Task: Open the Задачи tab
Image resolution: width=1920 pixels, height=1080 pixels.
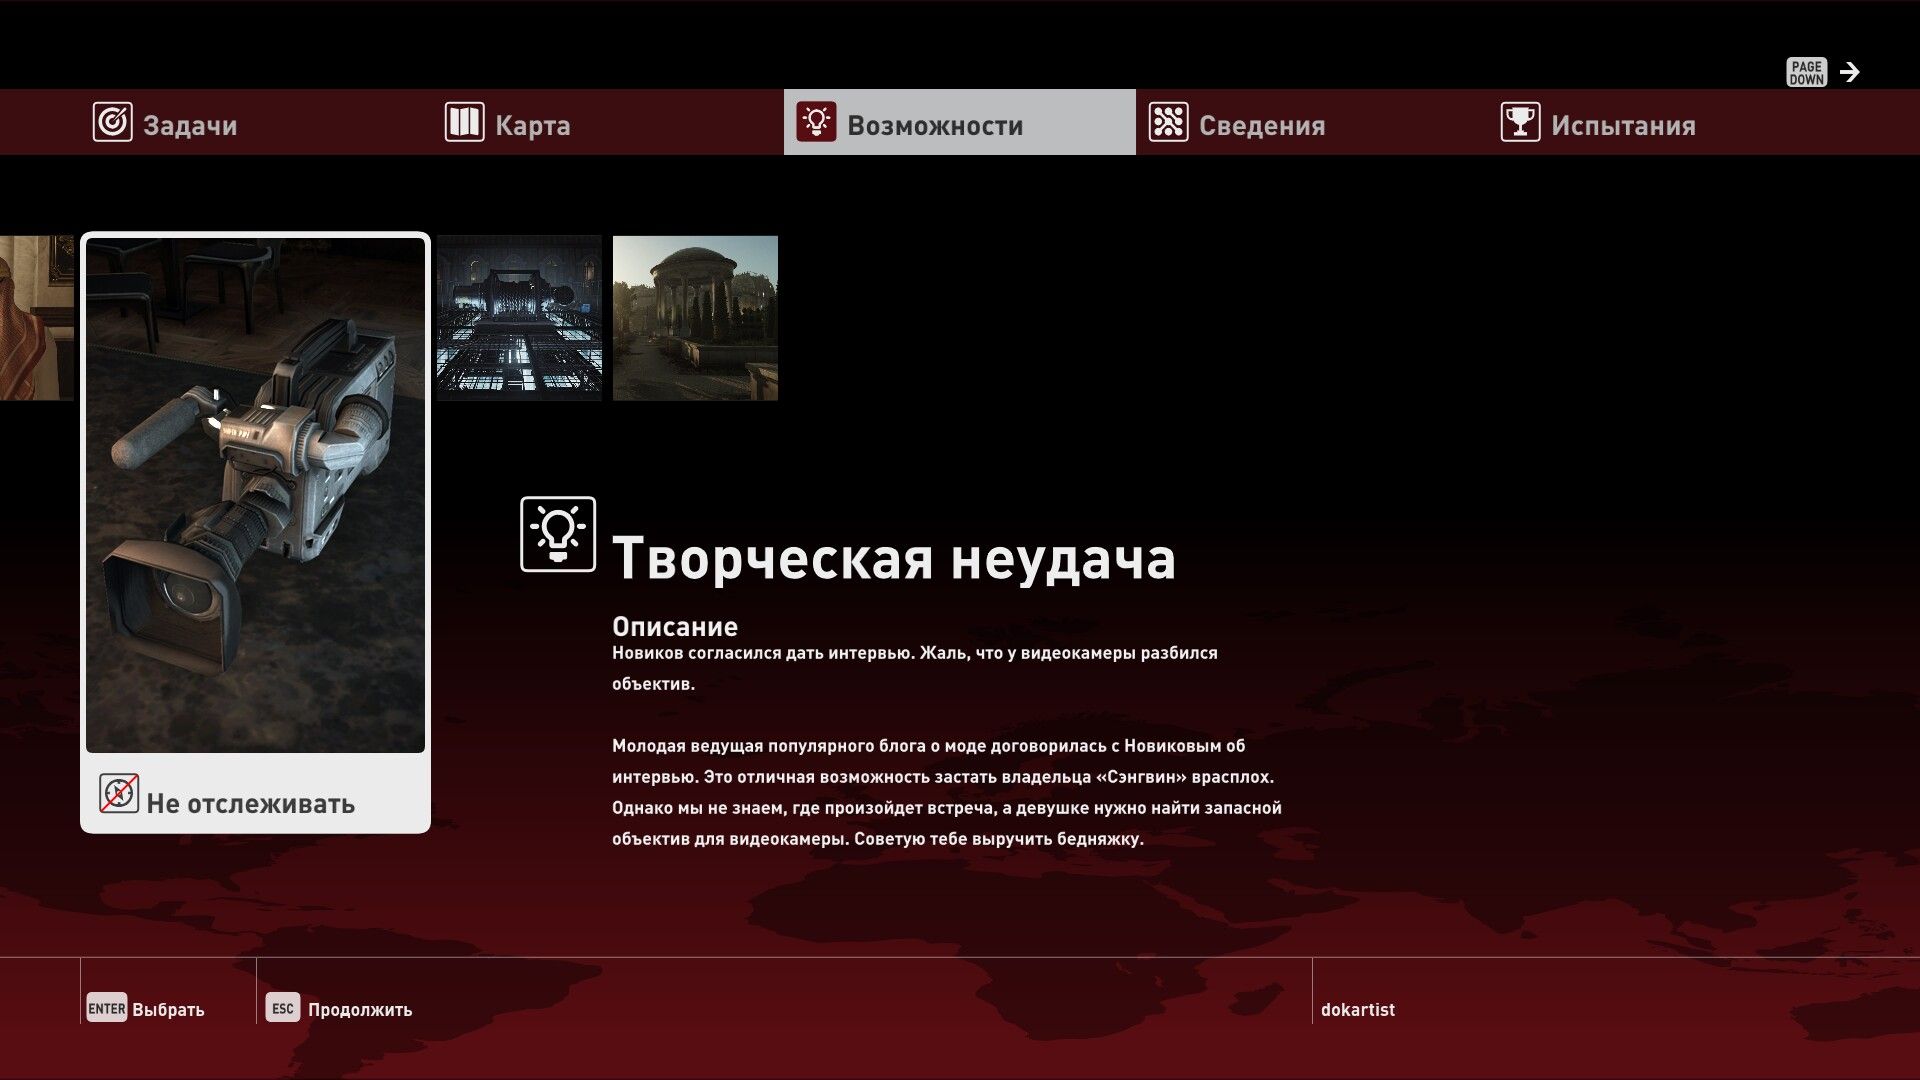Action: click(190, 125)
